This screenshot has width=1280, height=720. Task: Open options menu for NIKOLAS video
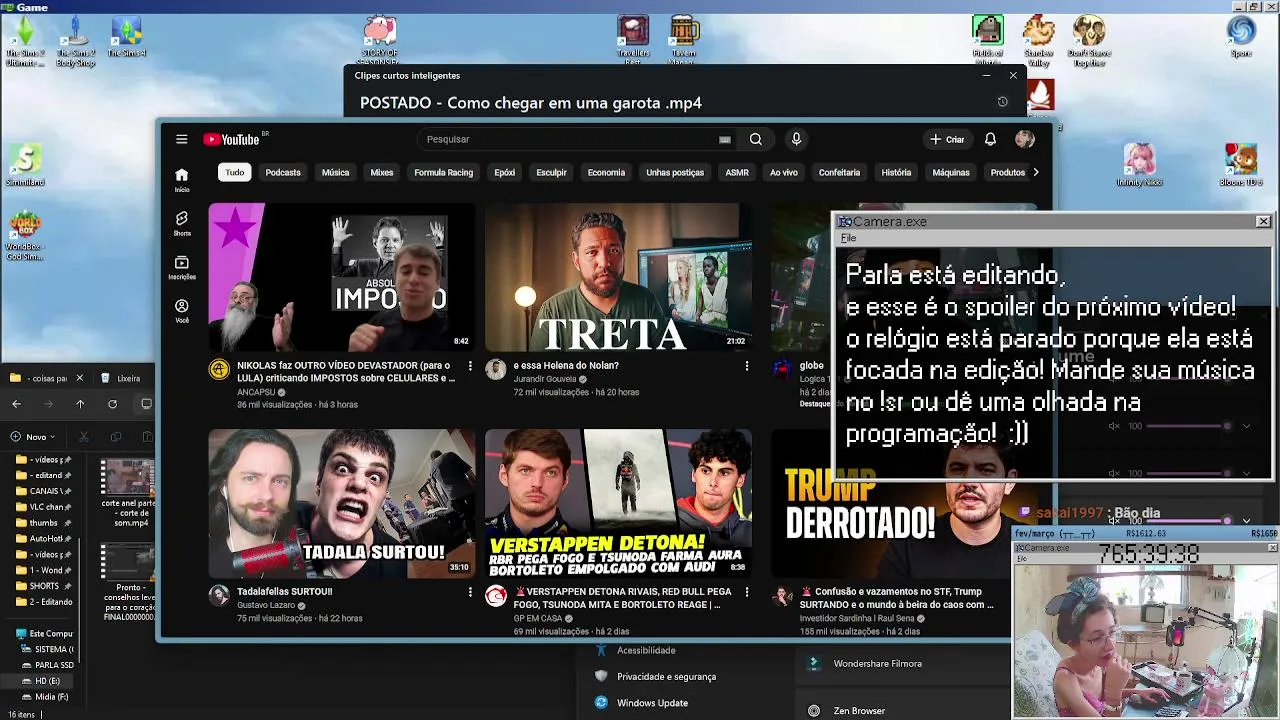point(470,366)
